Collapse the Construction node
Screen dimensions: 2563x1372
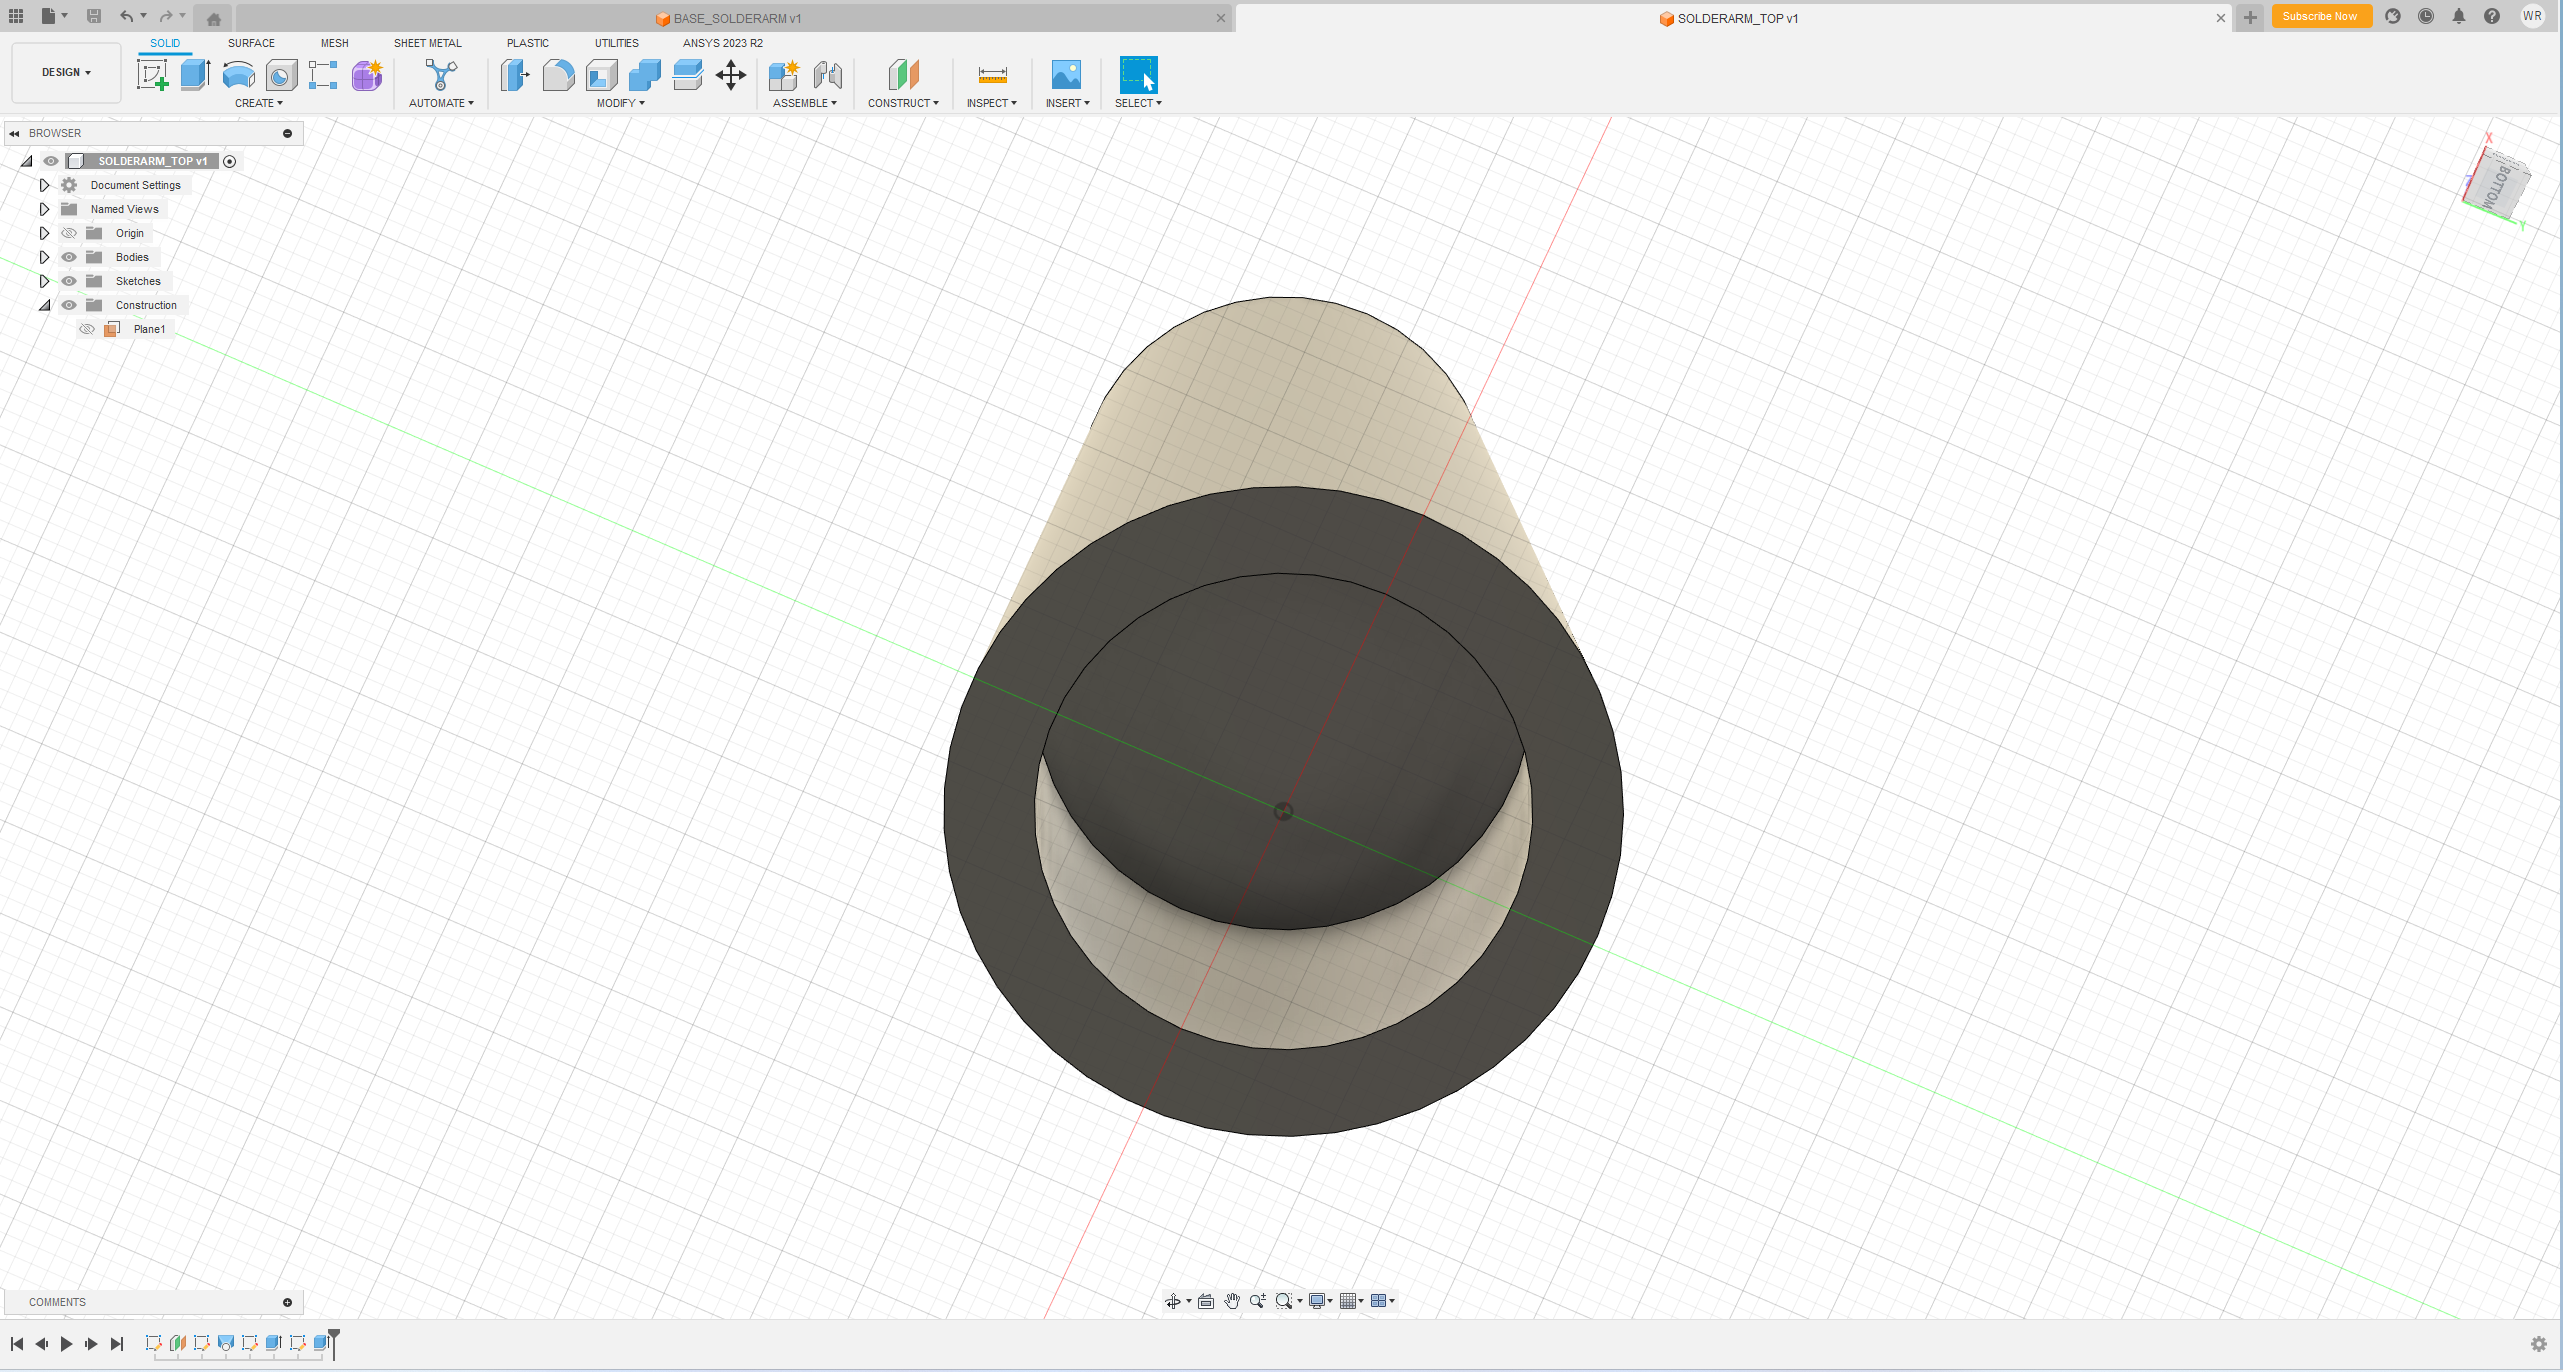(44, 305)
